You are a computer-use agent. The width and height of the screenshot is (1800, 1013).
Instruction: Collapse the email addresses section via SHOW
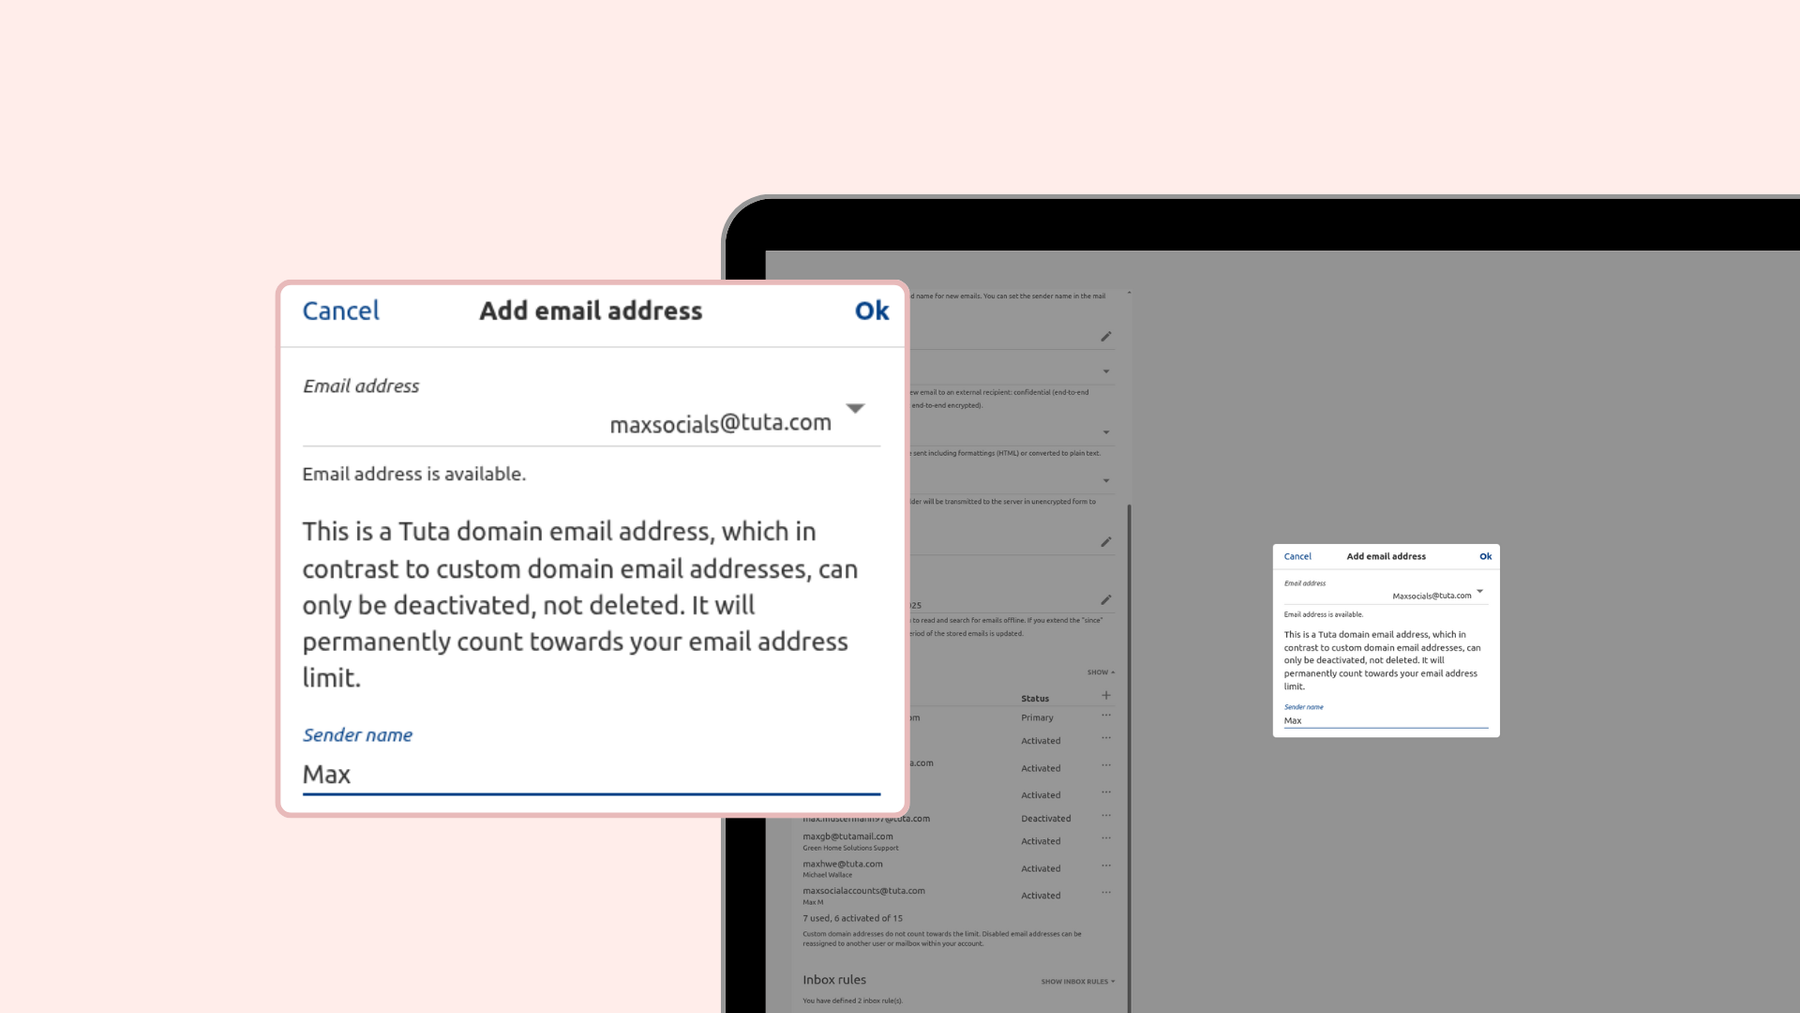pyautogui.click(x=1101, y=672)
